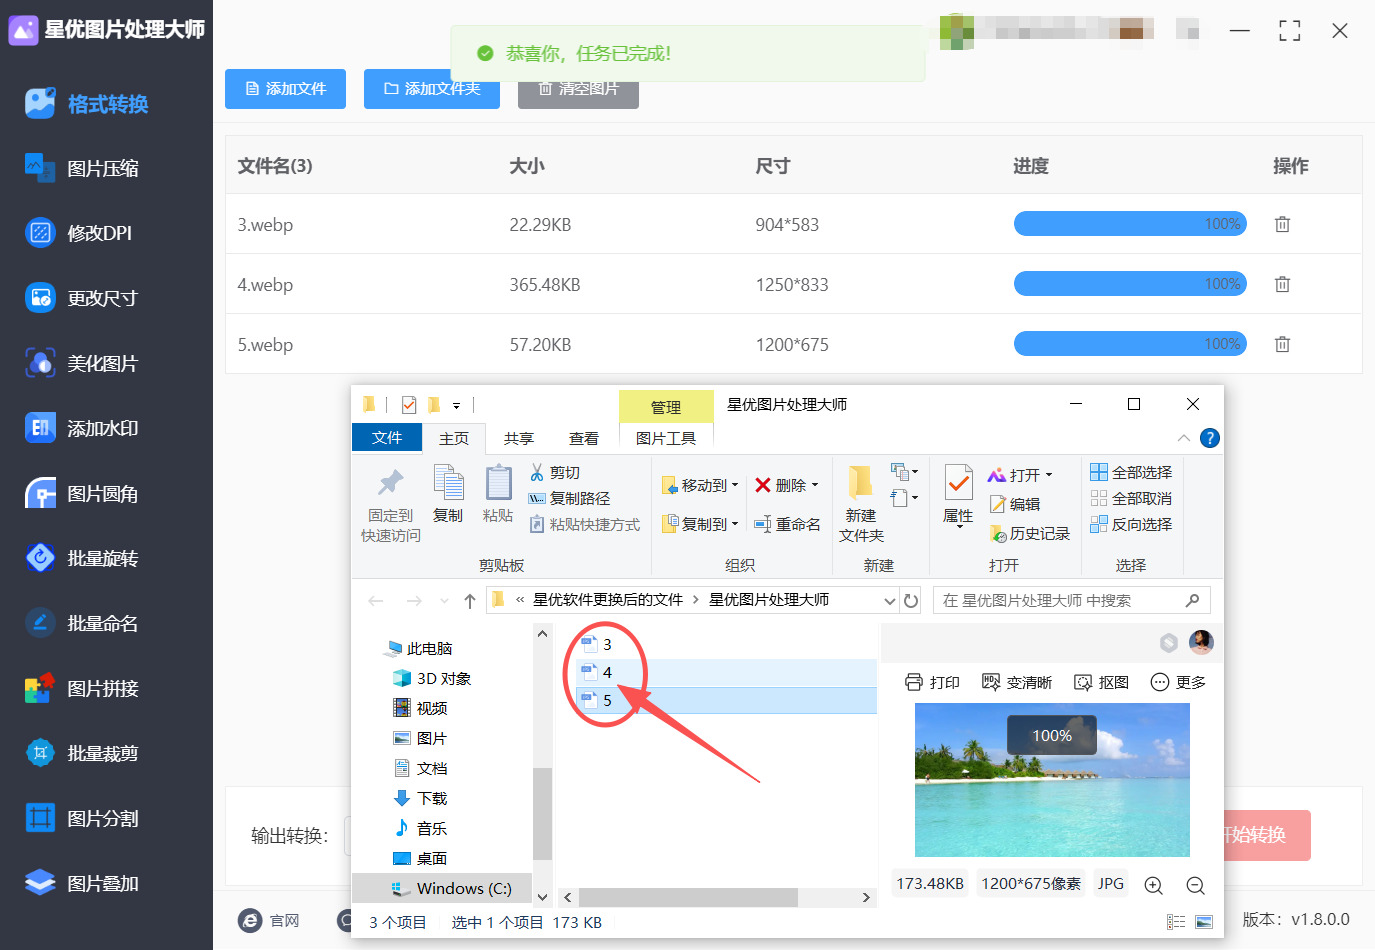Open quick access toolbar customize arrow
Screen dimensions: 1375x950
coord(456,405)
